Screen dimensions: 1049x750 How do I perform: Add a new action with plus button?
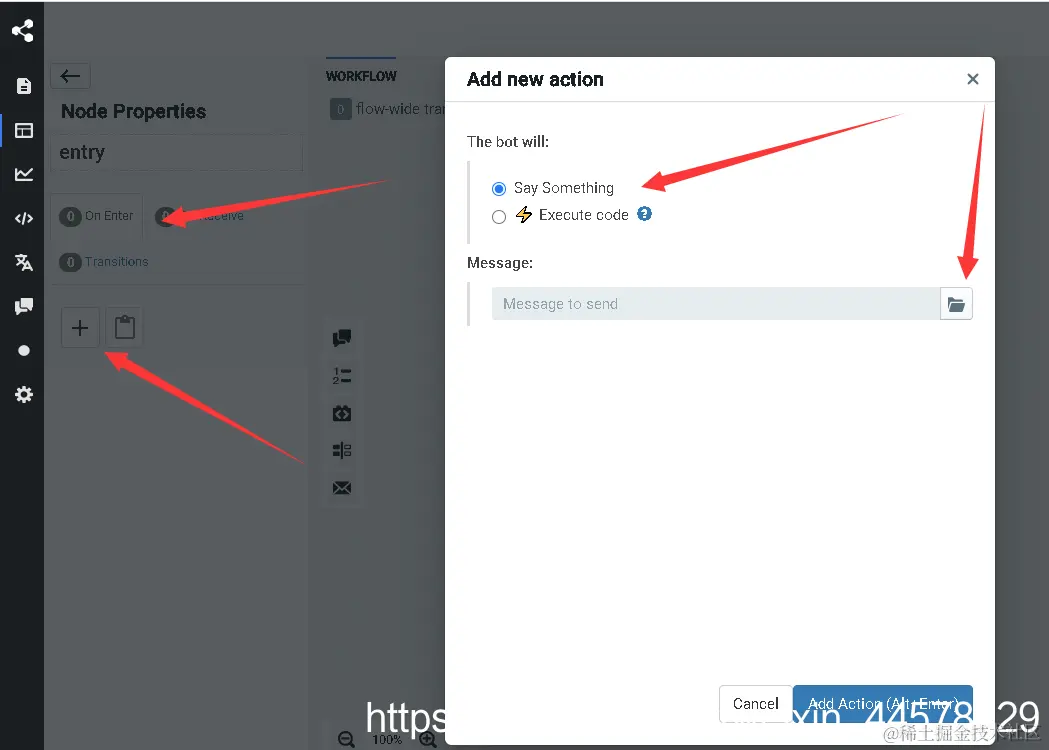point(80,328)
